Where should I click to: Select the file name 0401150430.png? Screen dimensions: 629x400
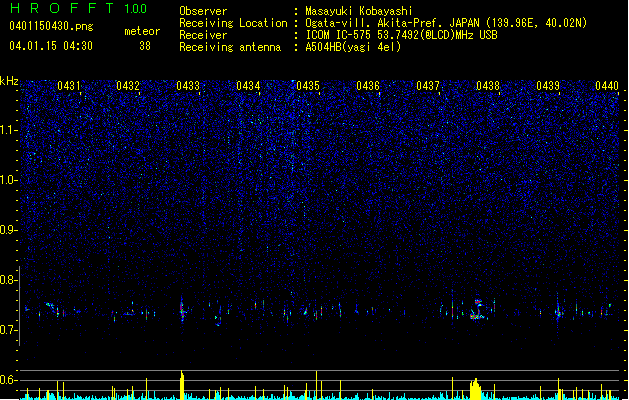point(51,26)
